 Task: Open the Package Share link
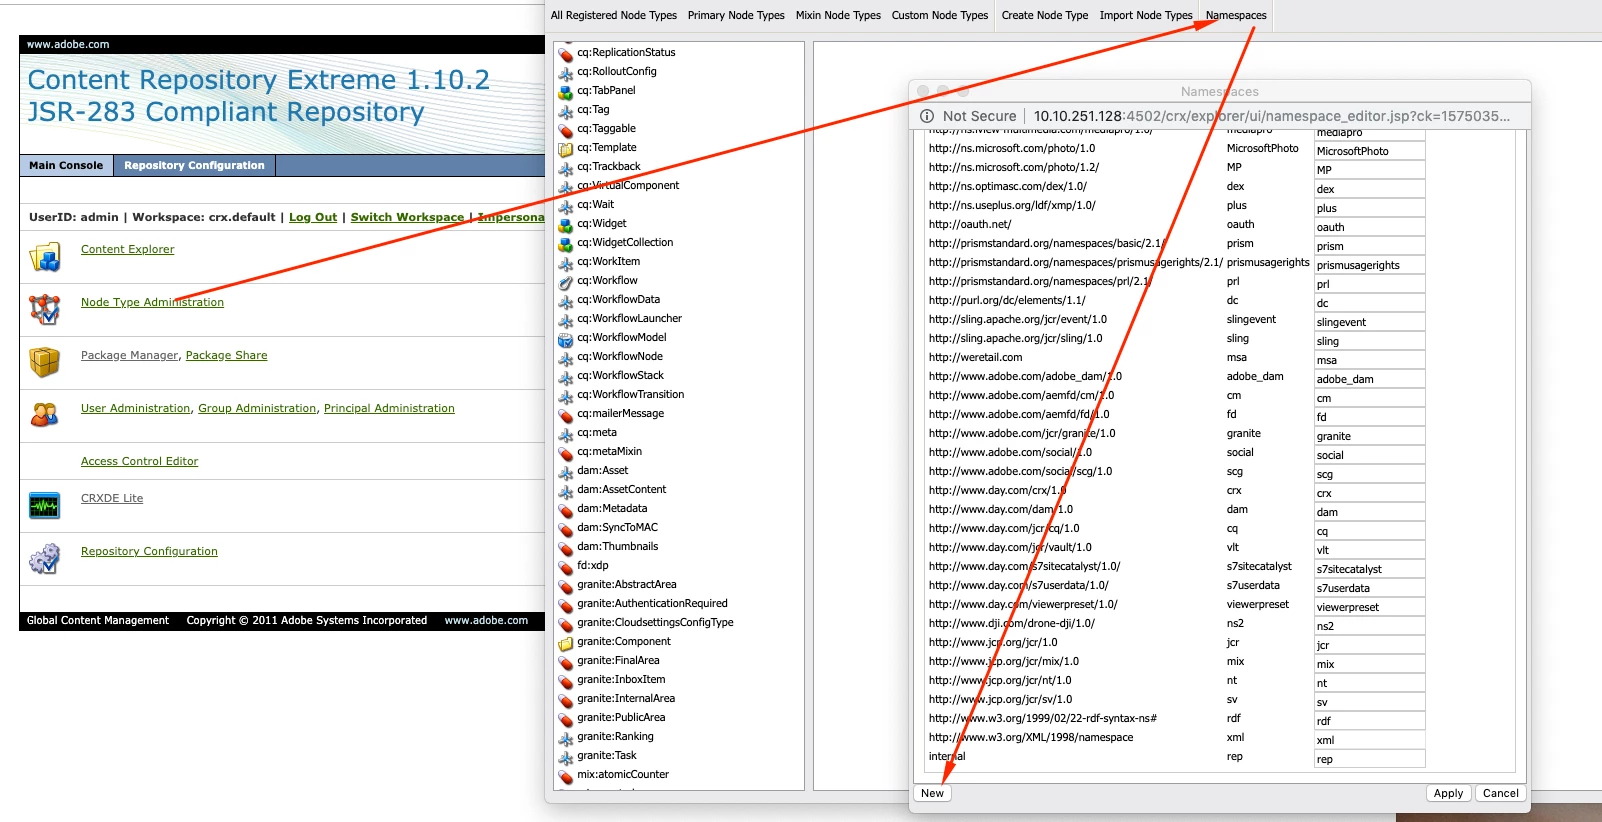226,355
